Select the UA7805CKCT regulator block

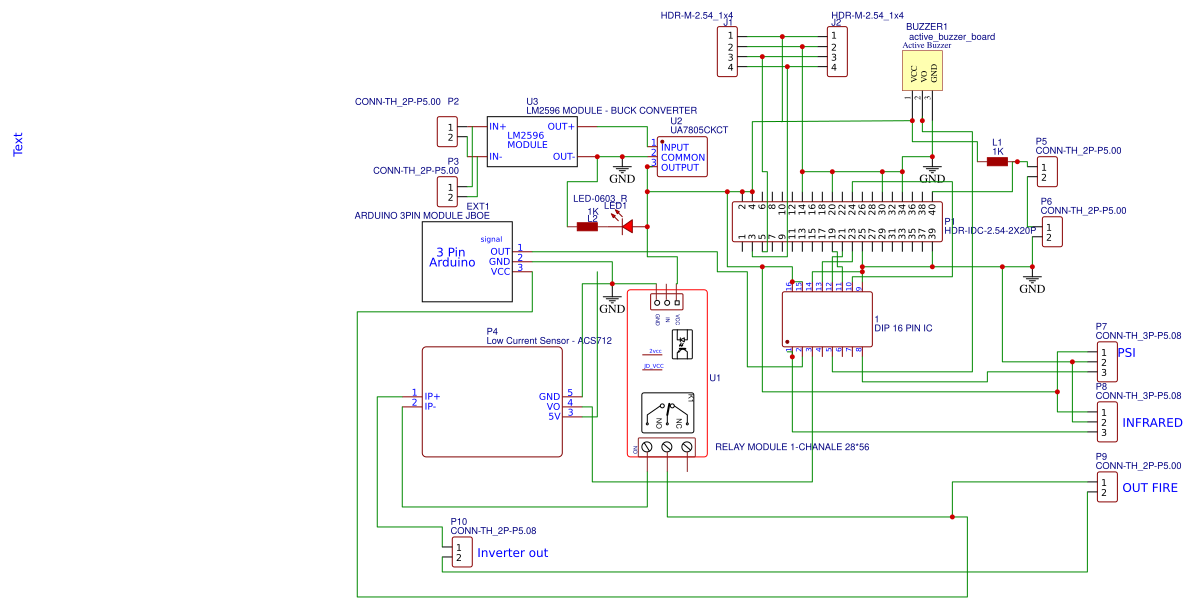682,156
